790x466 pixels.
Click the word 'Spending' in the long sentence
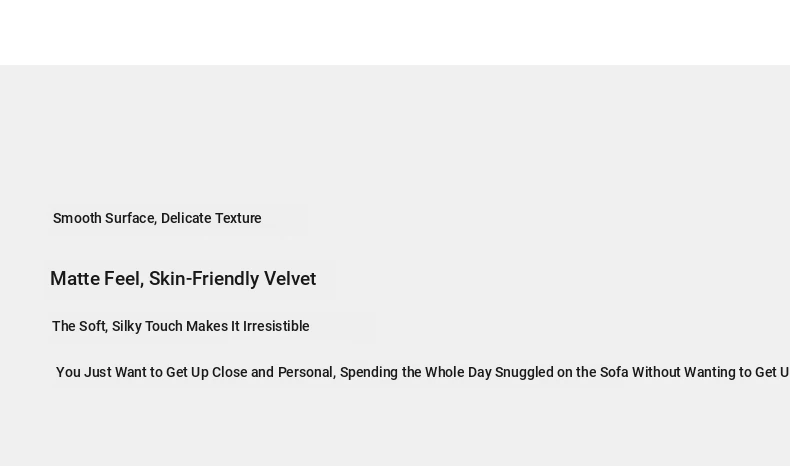click(x=369, y=372)
